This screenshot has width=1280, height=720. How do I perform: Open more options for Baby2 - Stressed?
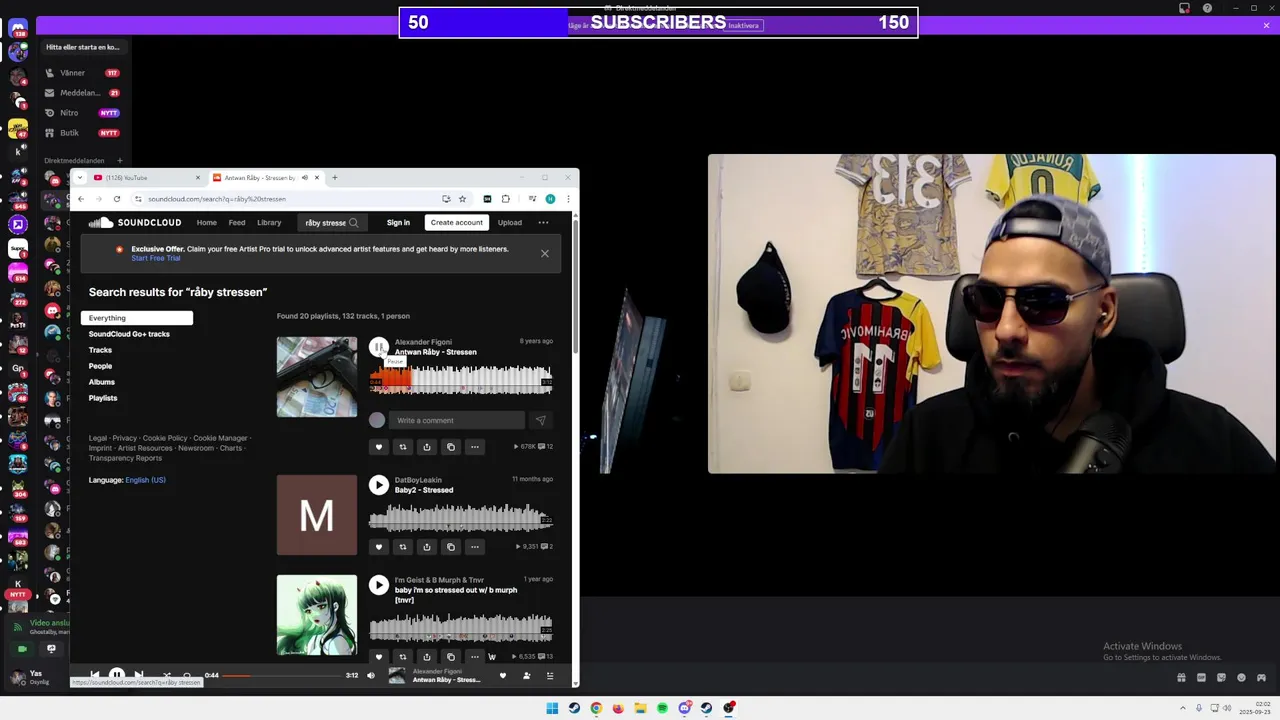click(475, 547)
